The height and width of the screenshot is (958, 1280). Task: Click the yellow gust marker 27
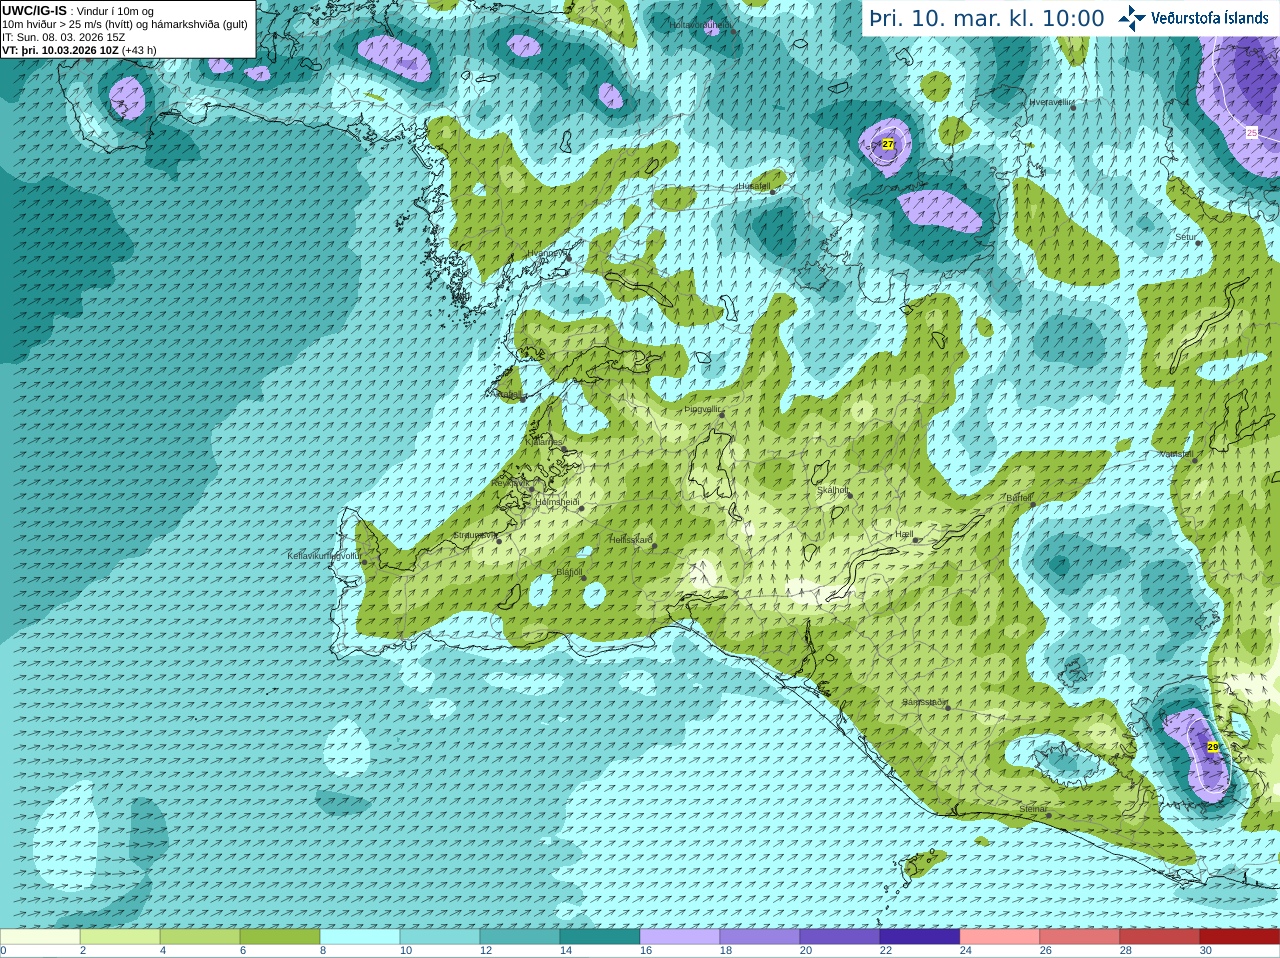(888, 144)
